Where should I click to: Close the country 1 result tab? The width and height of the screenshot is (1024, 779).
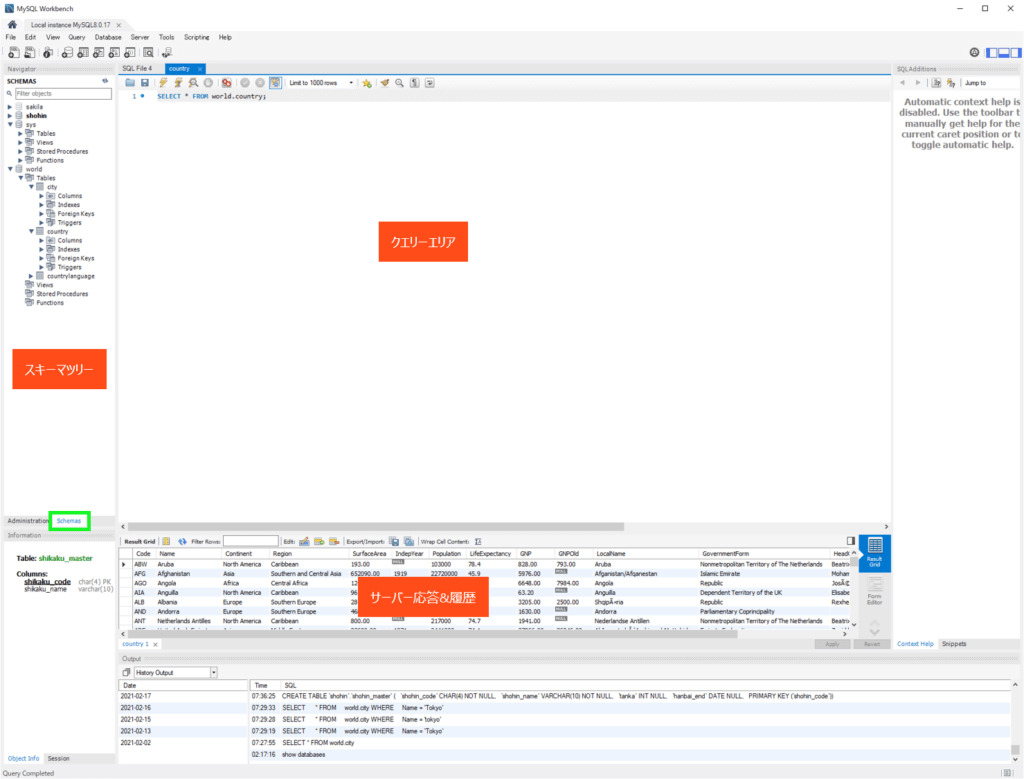[x=155, y=644]
